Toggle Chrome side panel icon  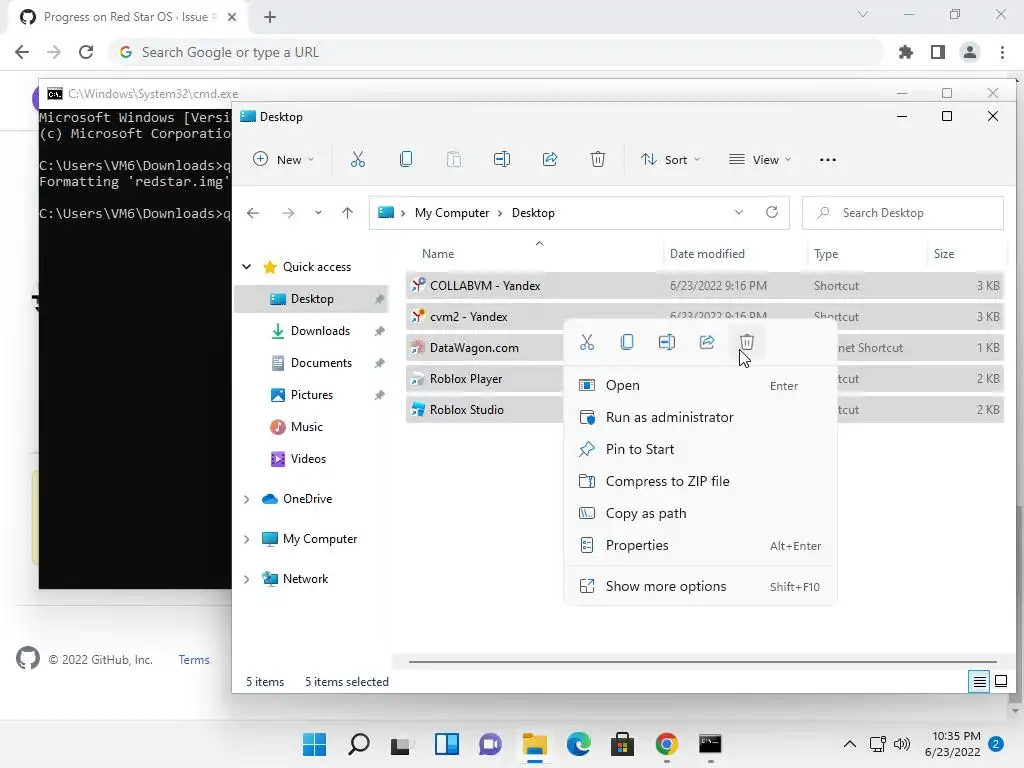(938, 52)
